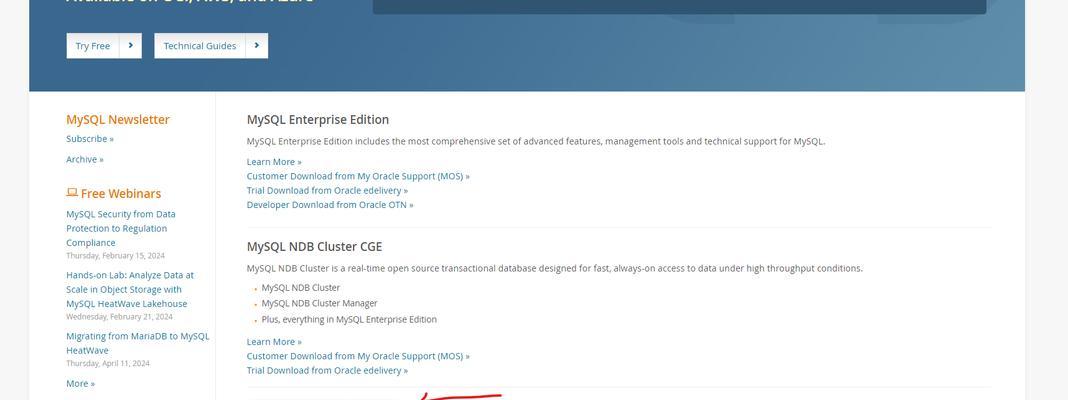
Task: Open the newsletter Archive link
Action: coord(85,159)
